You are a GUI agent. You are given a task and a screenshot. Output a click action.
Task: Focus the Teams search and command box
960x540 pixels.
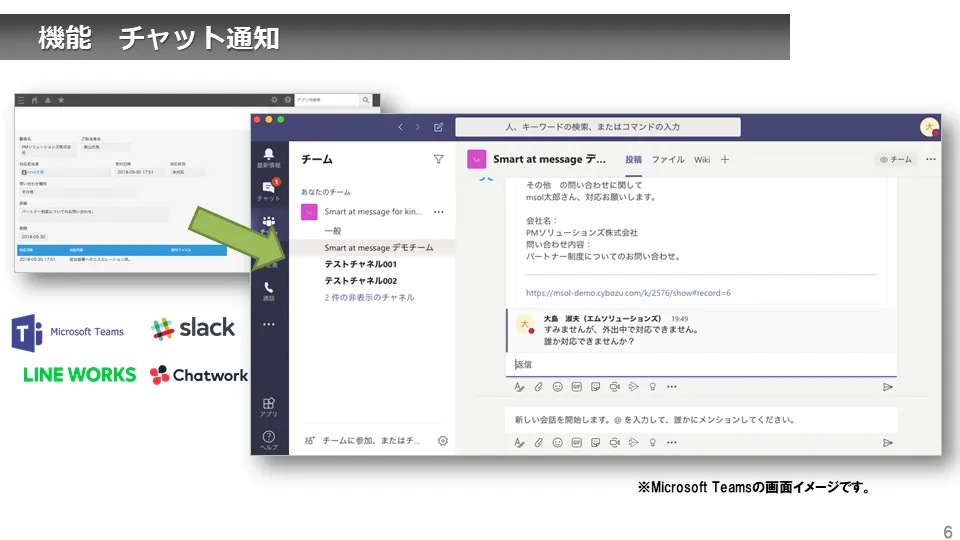tap(598, 127)
